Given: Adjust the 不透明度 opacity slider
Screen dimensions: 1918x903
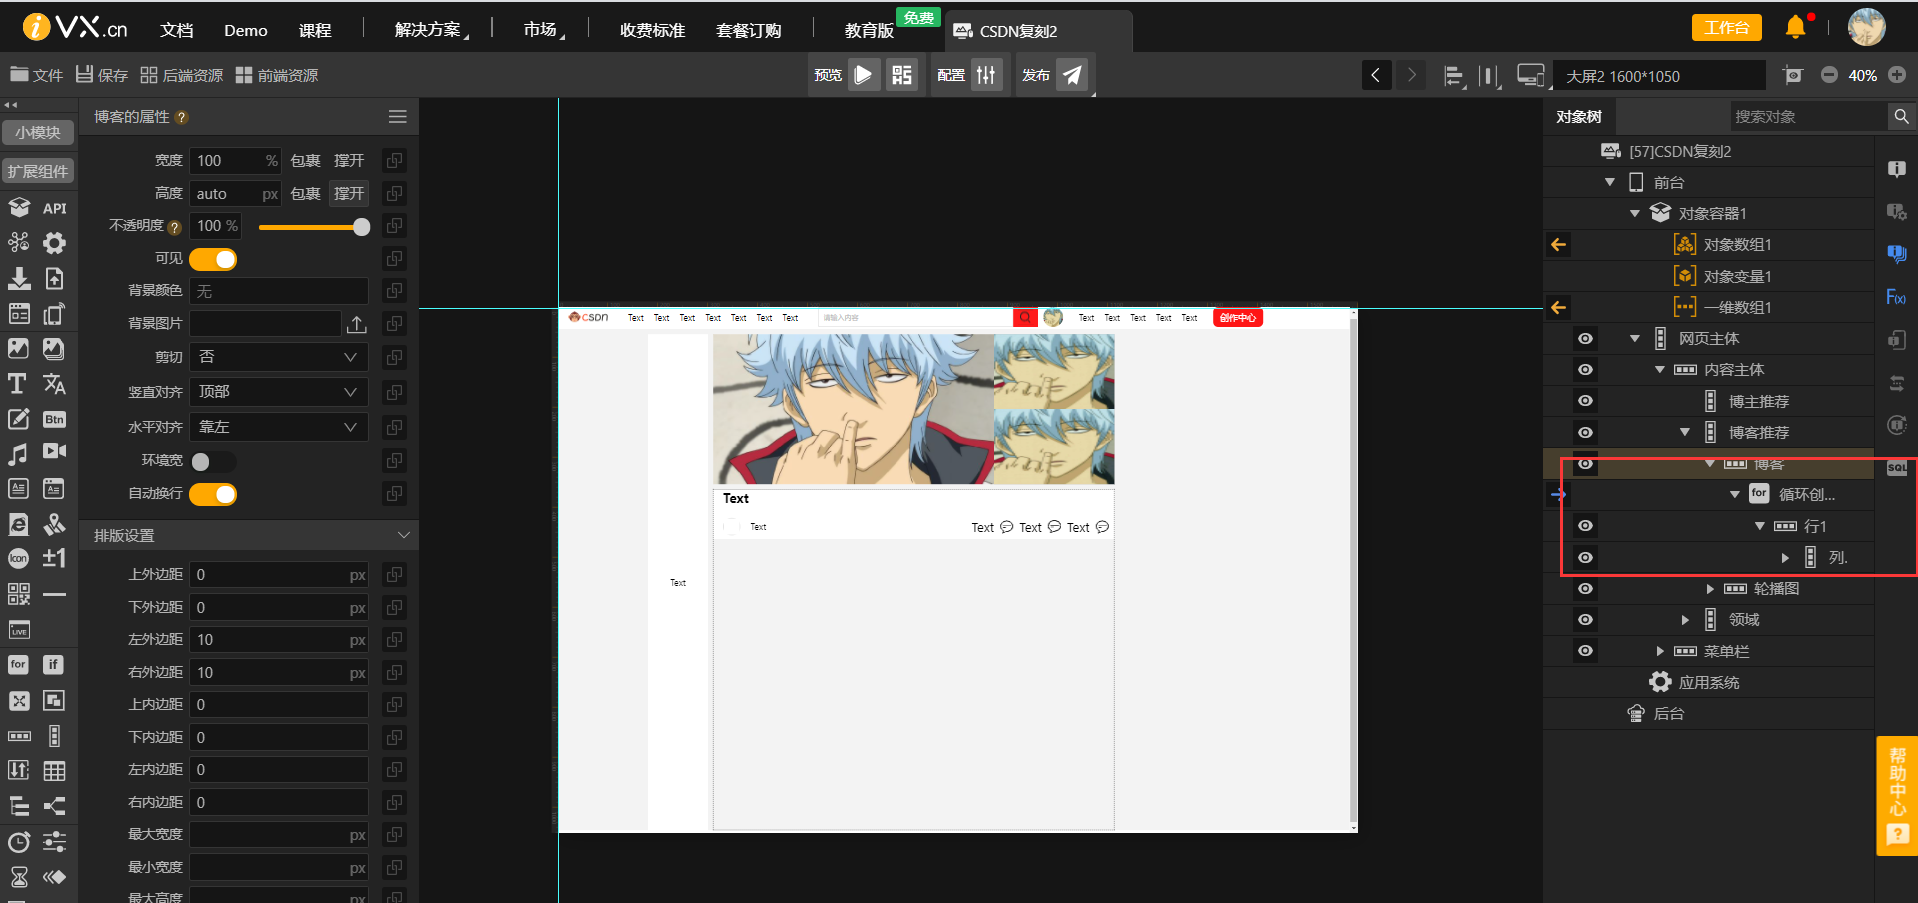Looking at the screenshot, I should tap(314, 227).
